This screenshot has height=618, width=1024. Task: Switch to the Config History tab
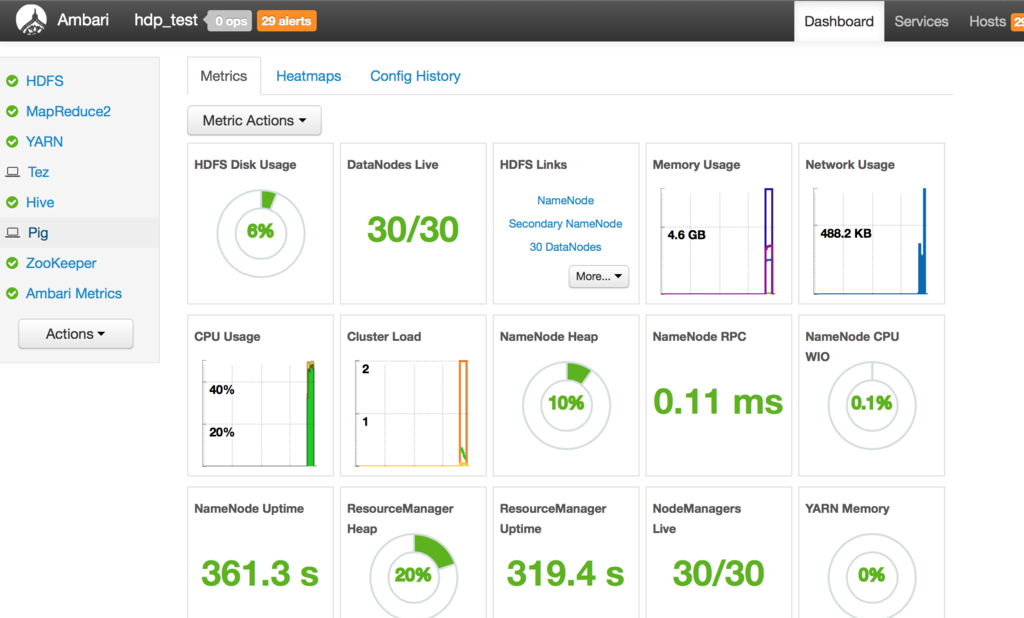point(415,76)
